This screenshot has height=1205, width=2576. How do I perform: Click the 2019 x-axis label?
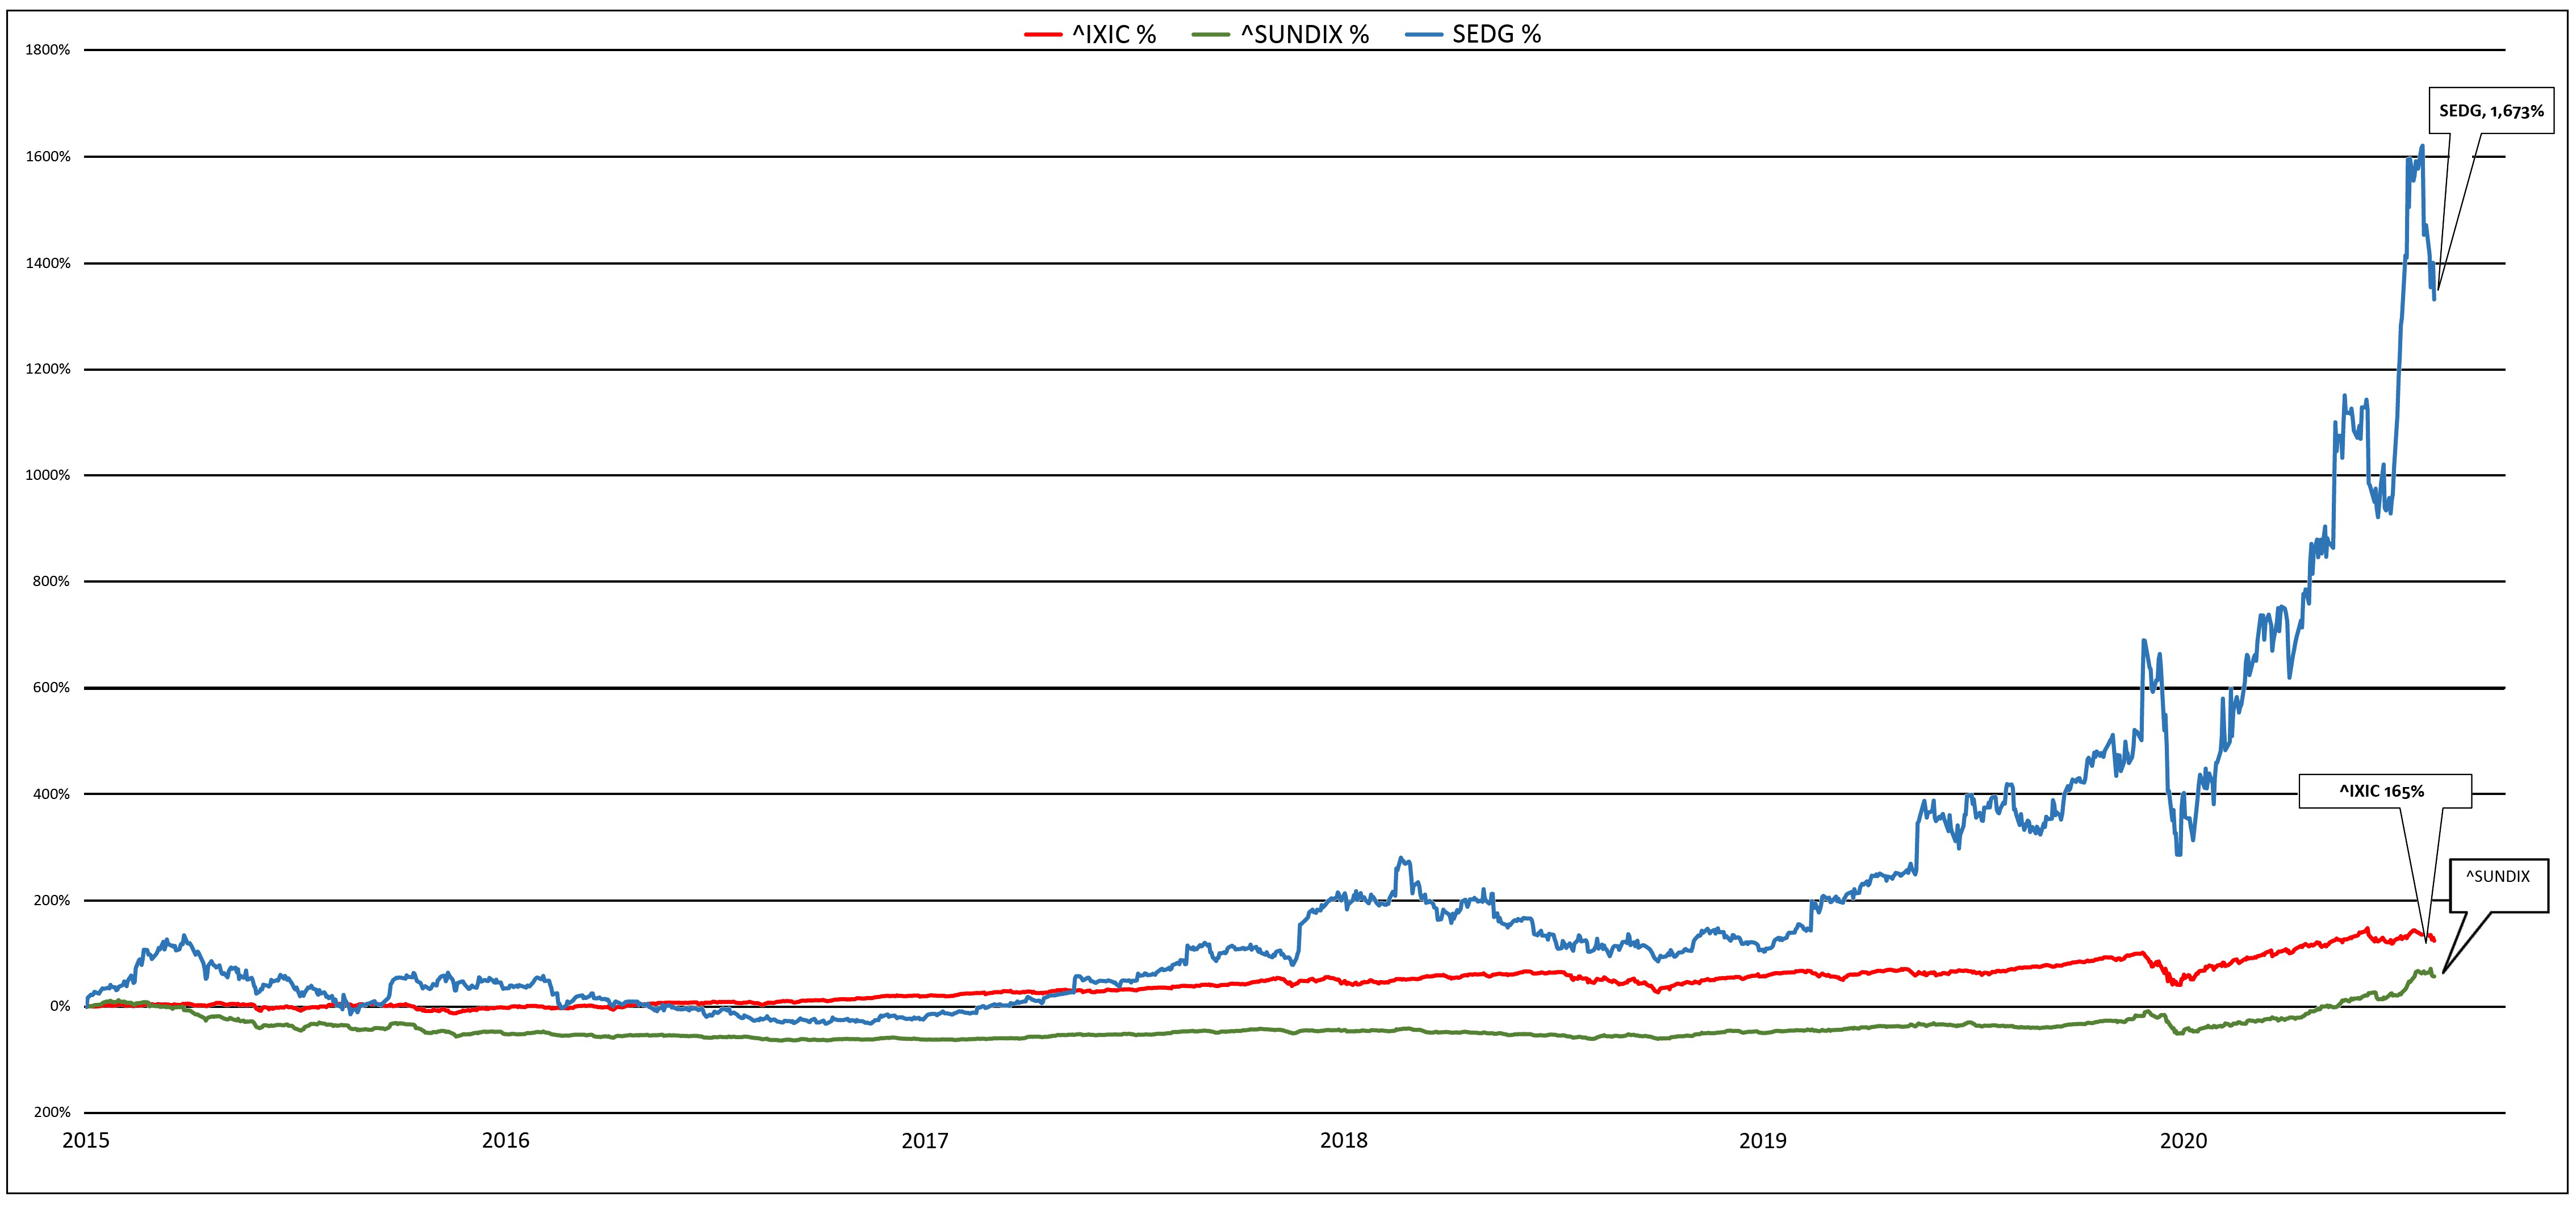(1763, 1141)
